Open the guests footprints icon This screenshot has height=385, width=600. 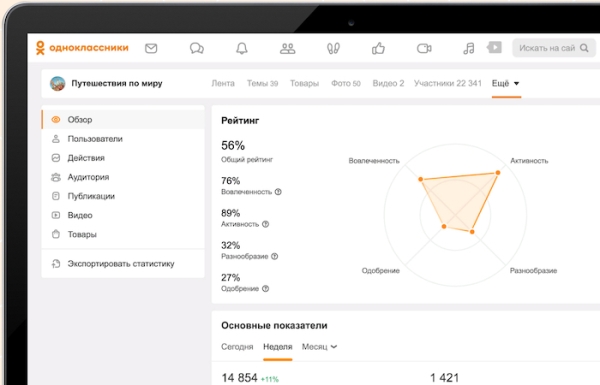[x=333, y=48]
